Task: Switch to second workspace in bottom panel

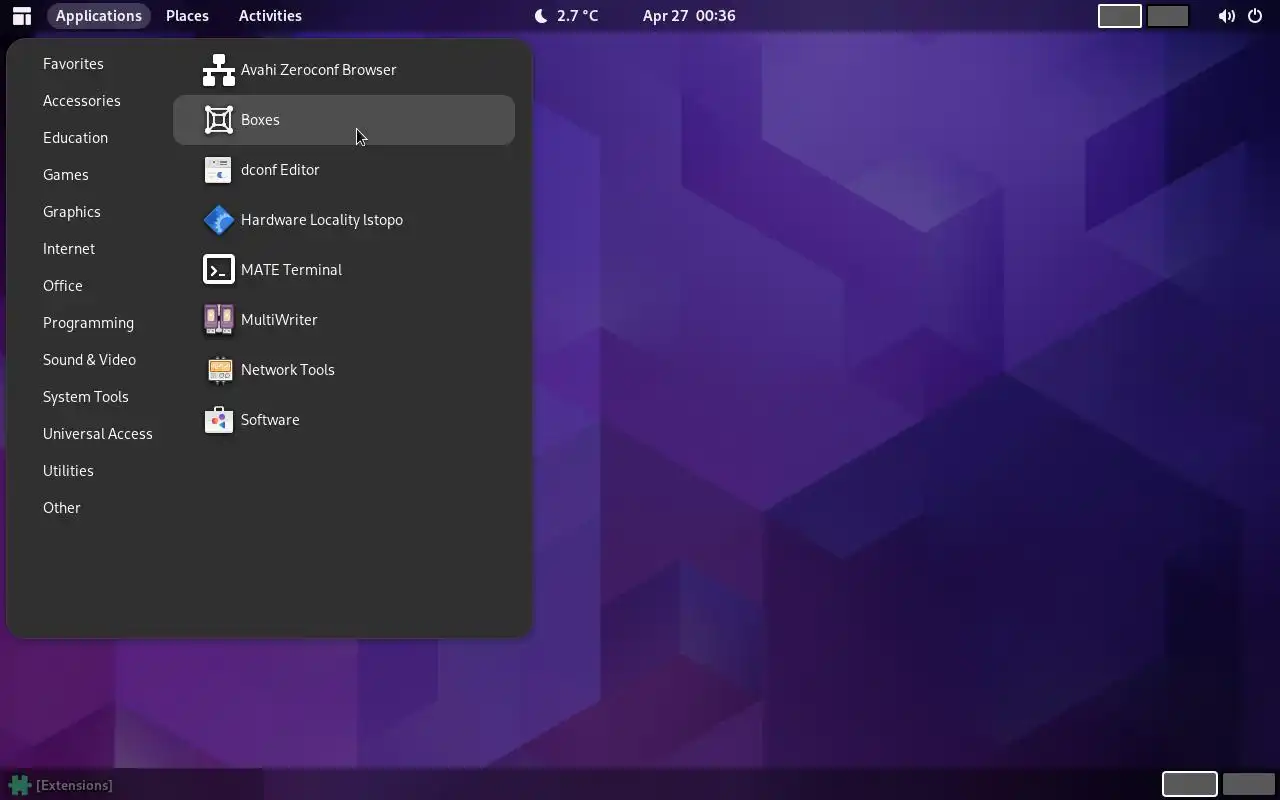Action: click(x=1249, y=785)
